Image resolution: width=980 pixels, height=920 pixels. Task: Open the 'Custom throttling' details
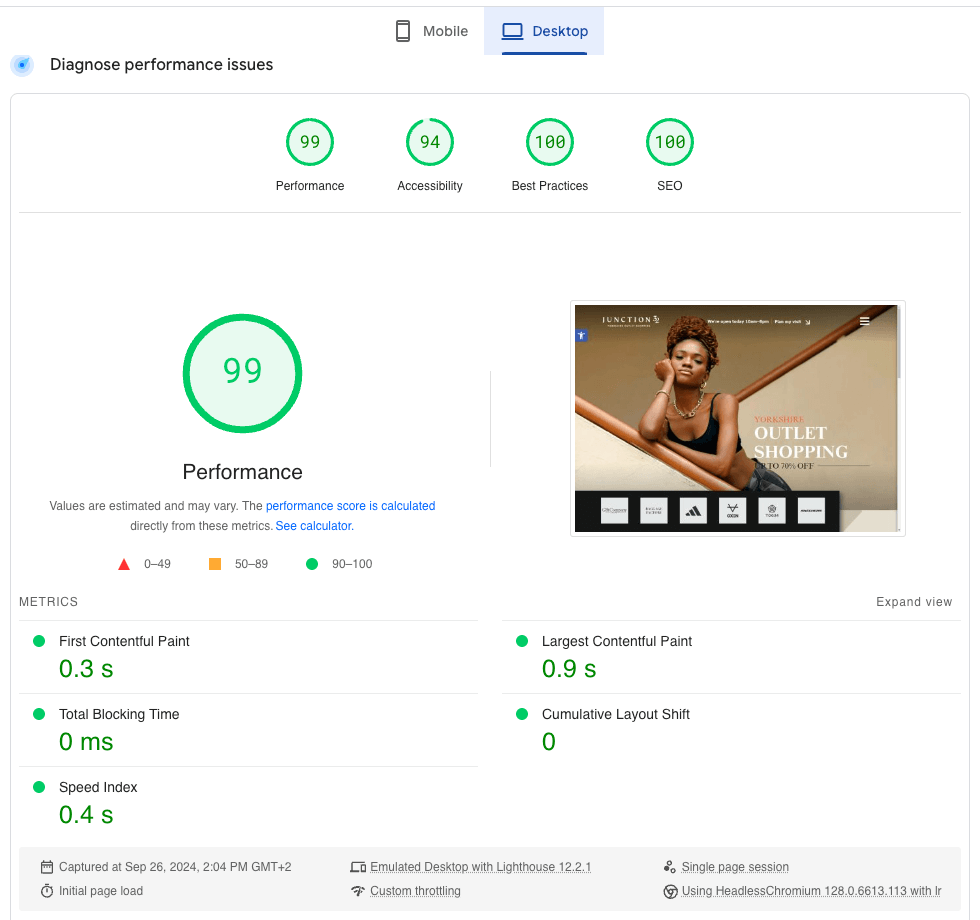pyautogui.click(x=415, y=891)
